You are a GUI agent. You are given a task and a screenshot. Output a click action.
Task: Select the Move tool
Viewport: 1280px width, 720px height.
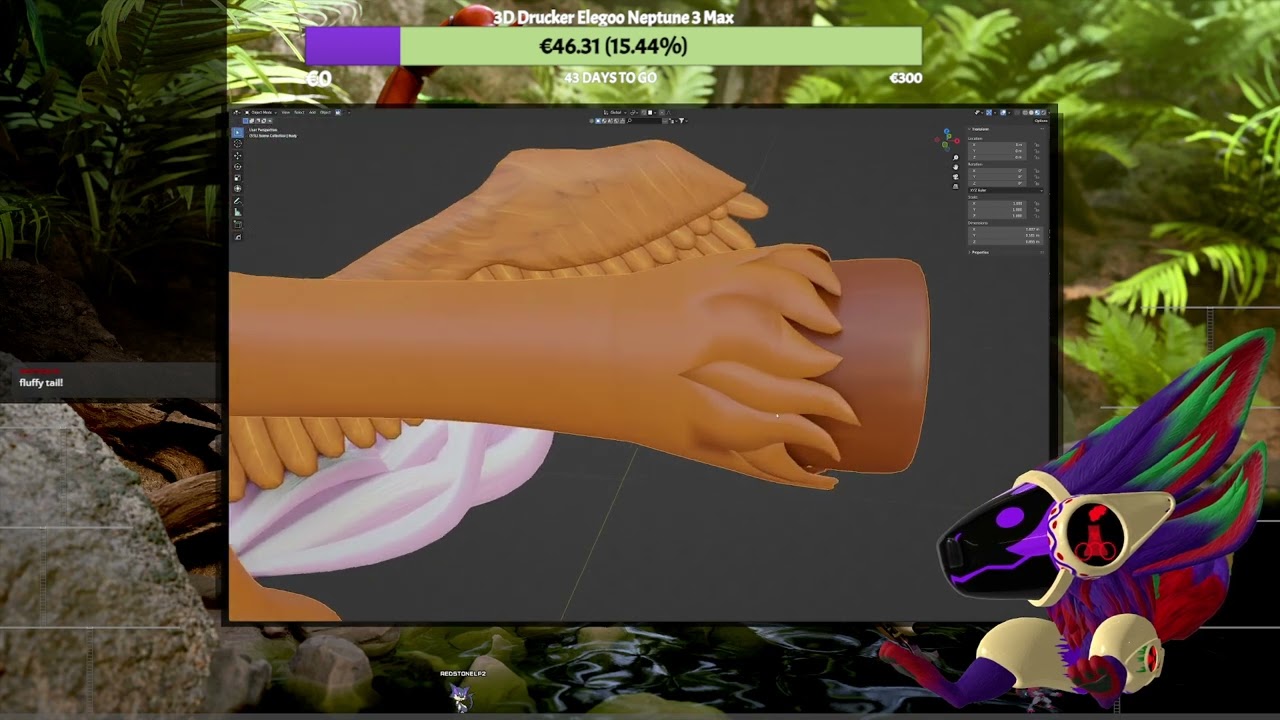tap(237, 156)
